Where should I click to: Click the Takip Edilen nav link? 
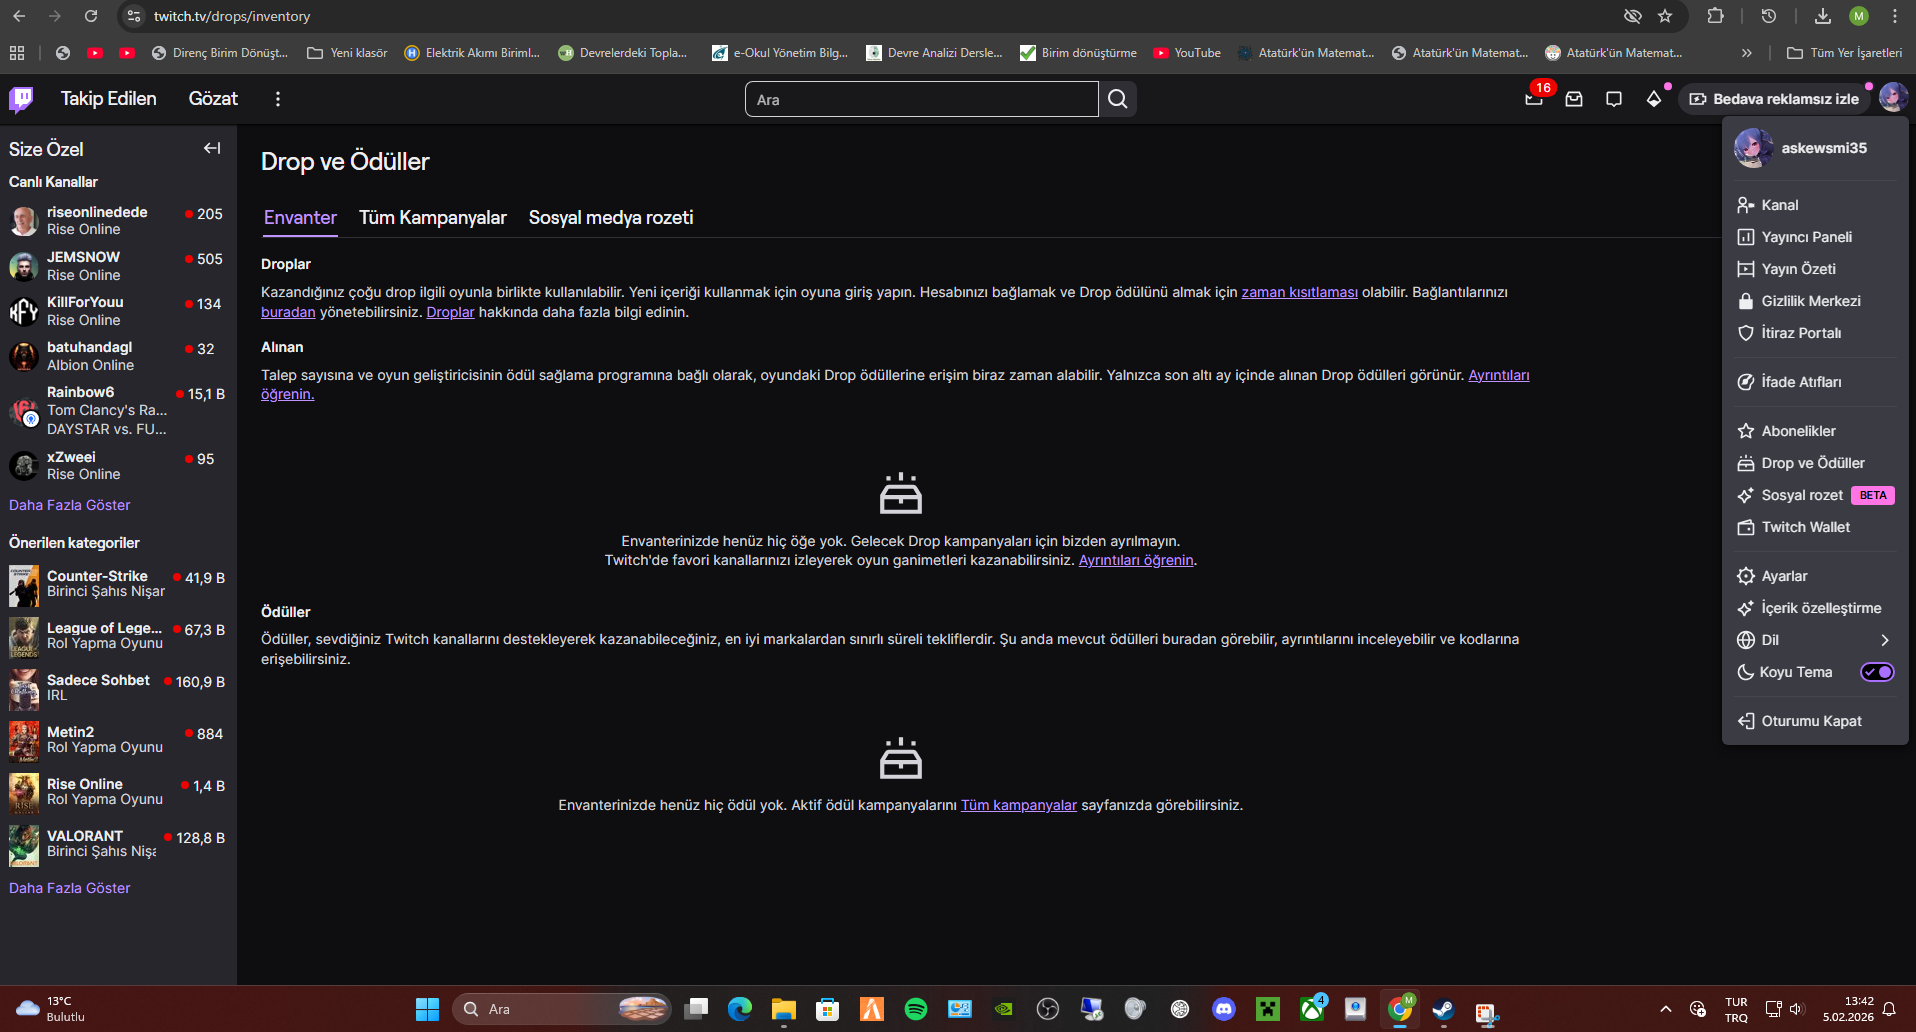(109, 99)
